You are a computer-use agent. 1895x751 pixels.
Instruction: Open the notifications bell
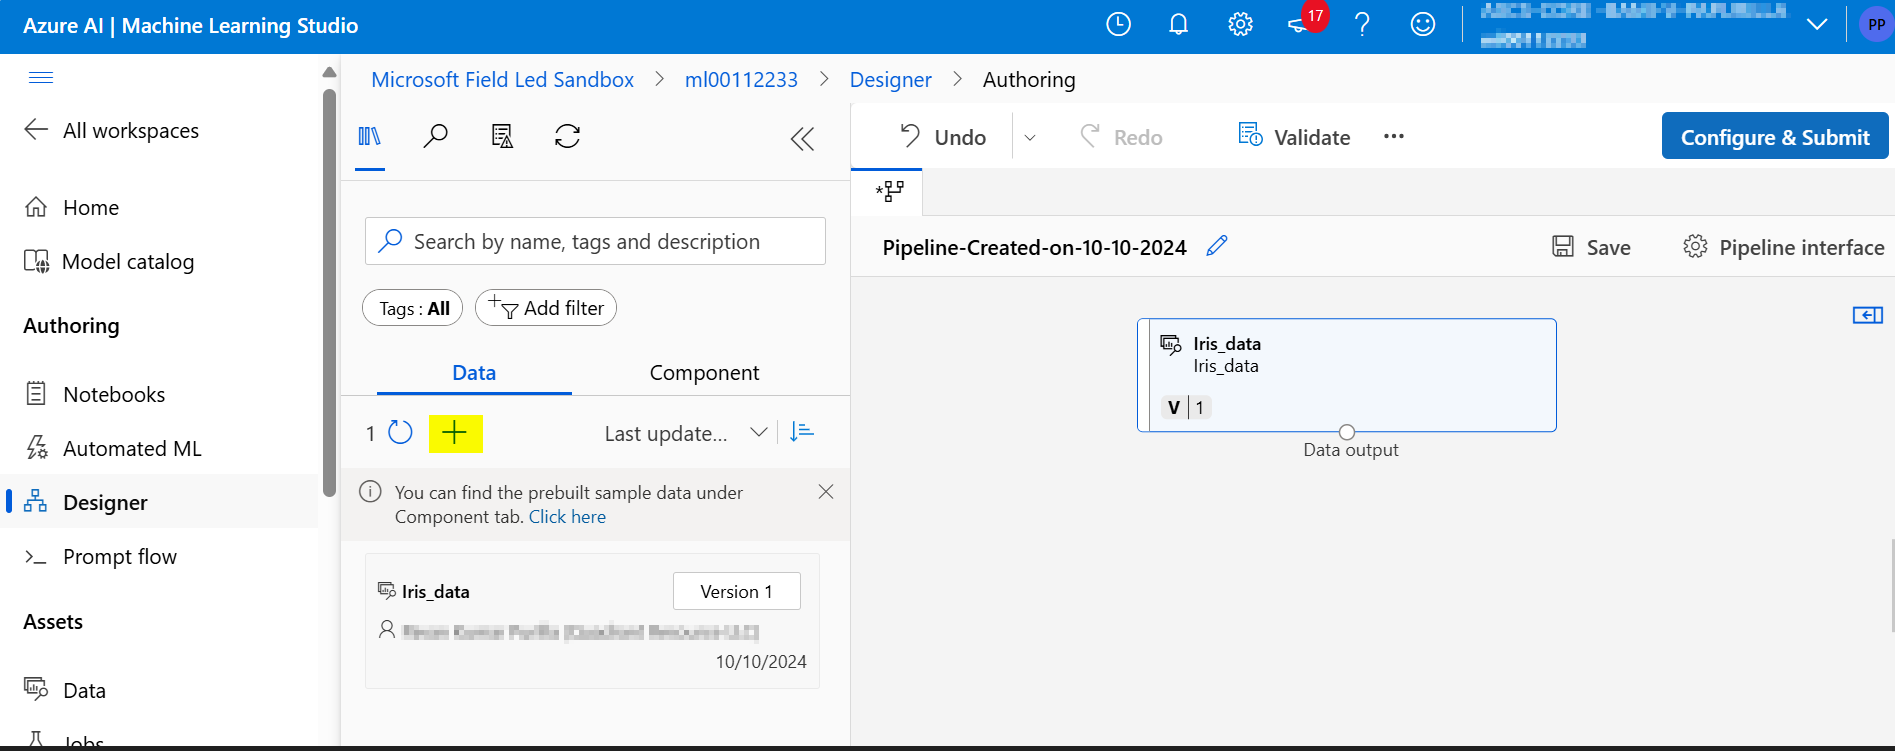pyautogui.click(x=1179, y=25)
